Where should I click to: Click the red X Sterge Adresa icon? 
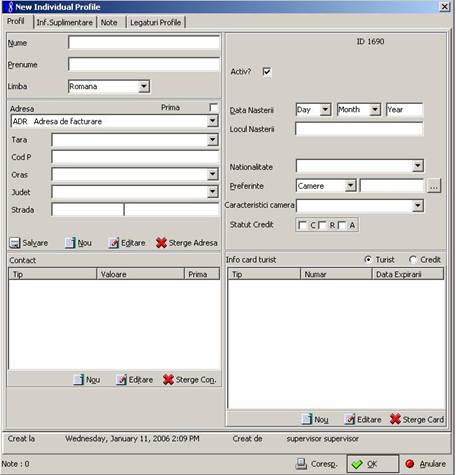161,243
